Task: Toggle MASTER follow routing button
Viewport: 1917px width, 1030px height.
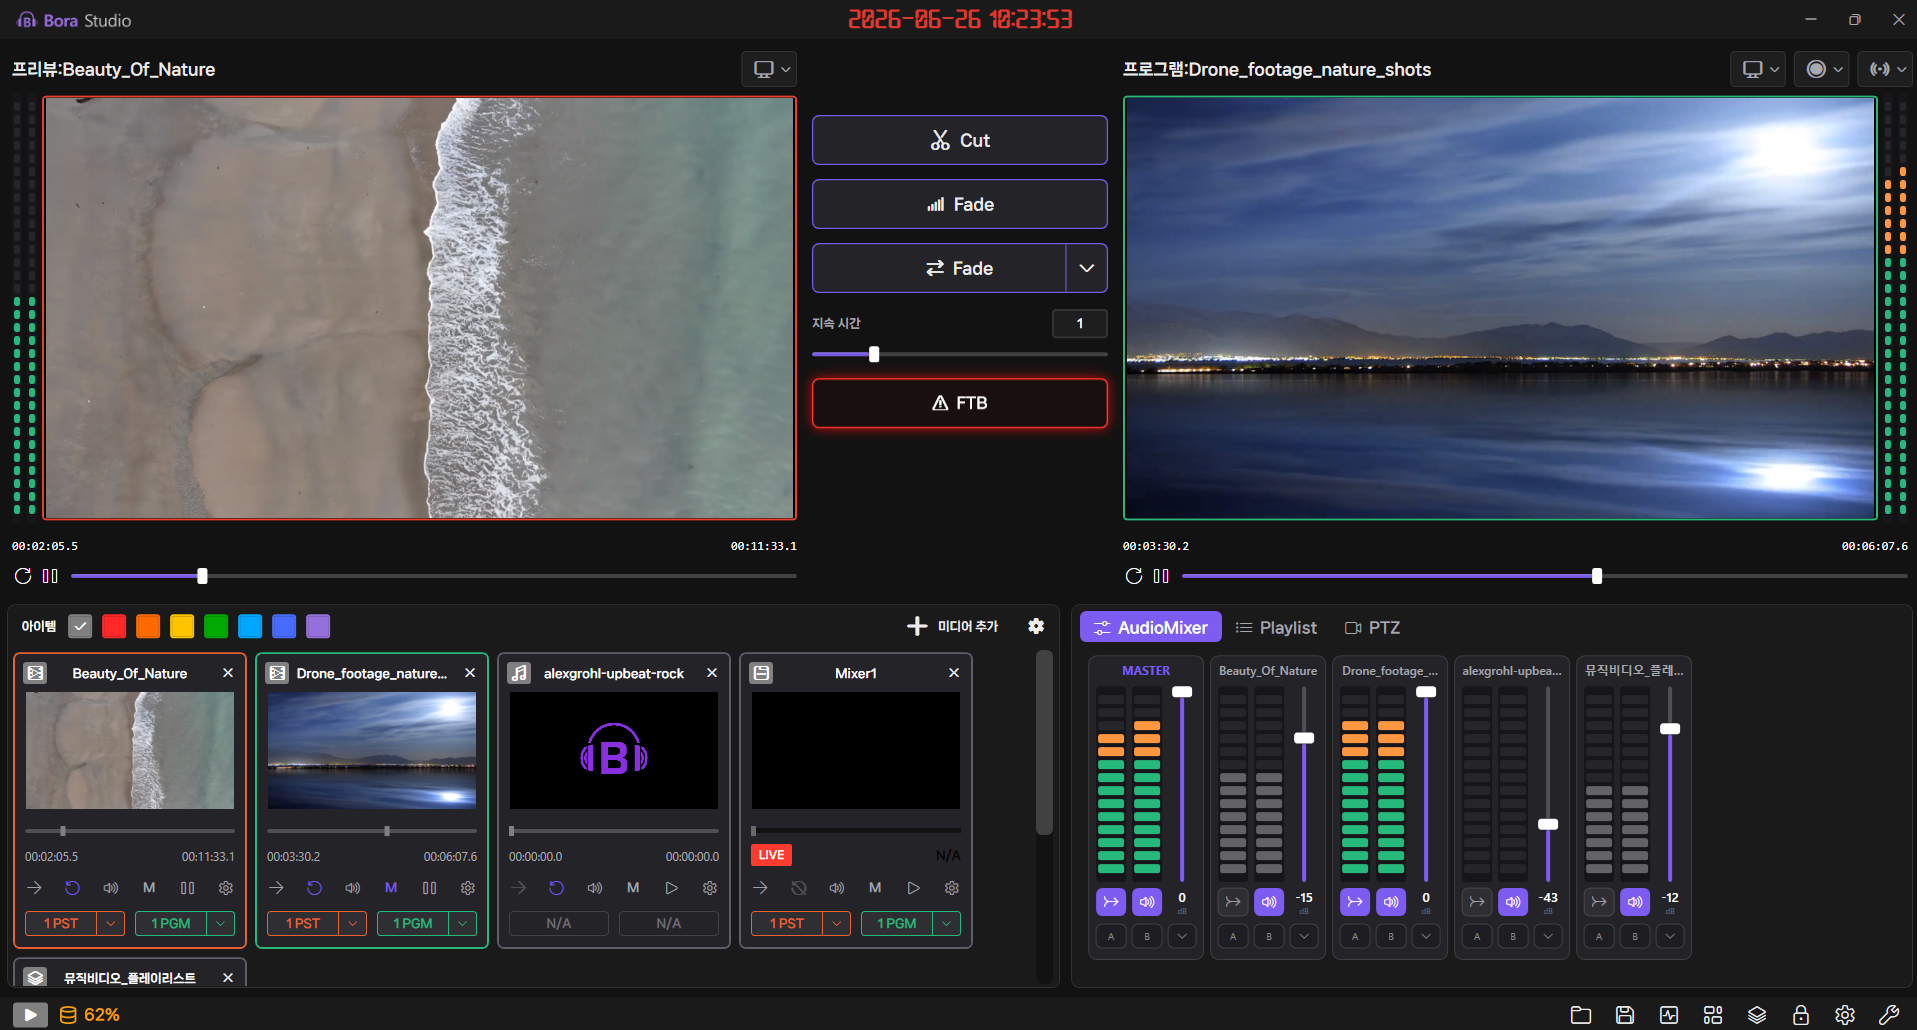Action: (1111, 902)
